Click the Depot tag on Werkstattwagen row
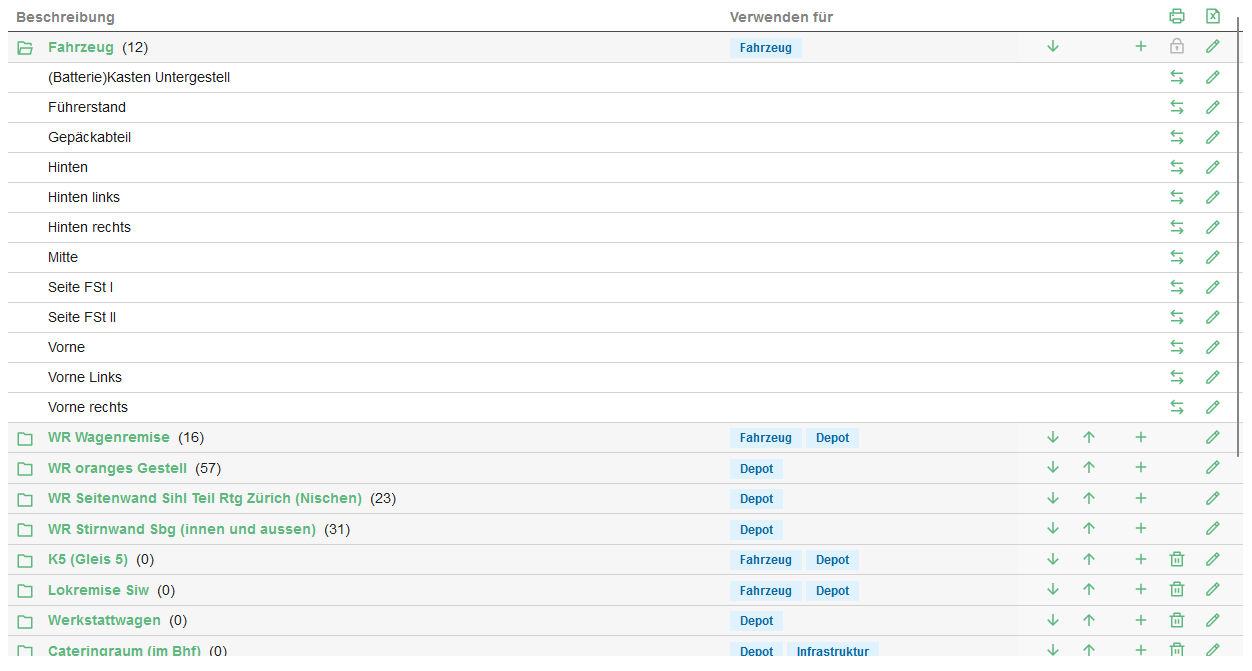 (756, 621)
